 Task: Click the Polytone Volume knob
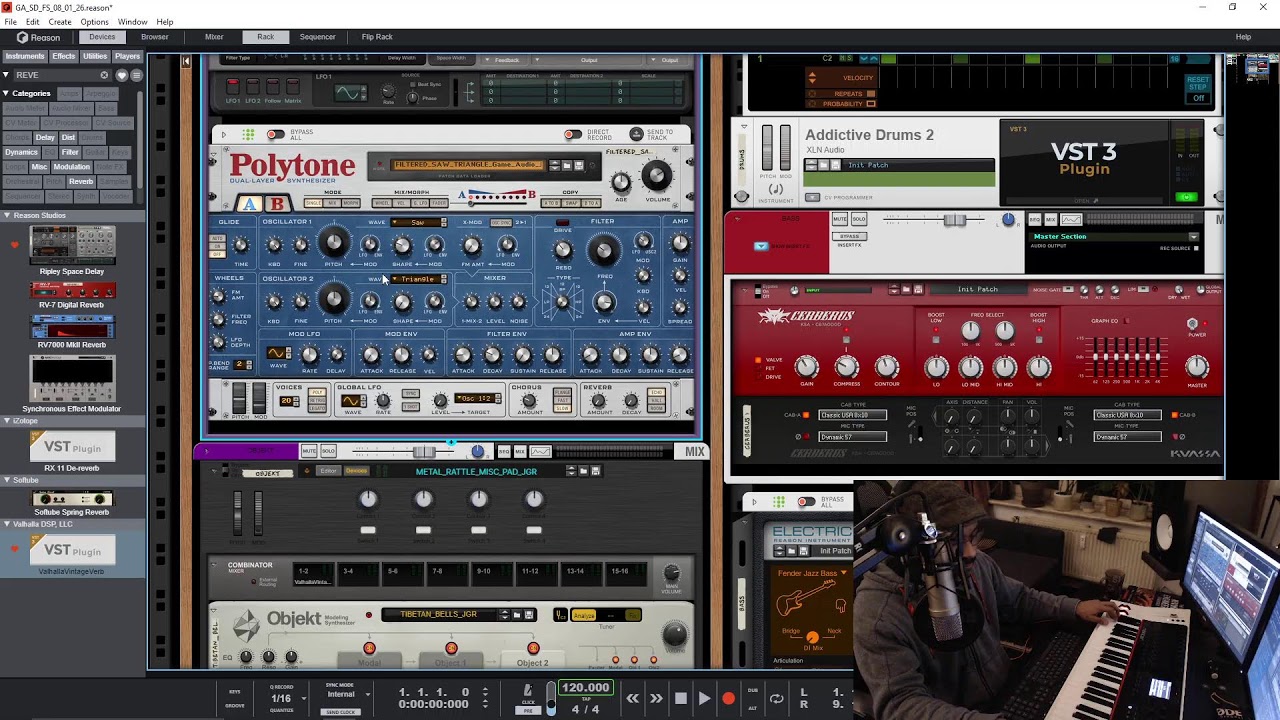click(656, 176)
